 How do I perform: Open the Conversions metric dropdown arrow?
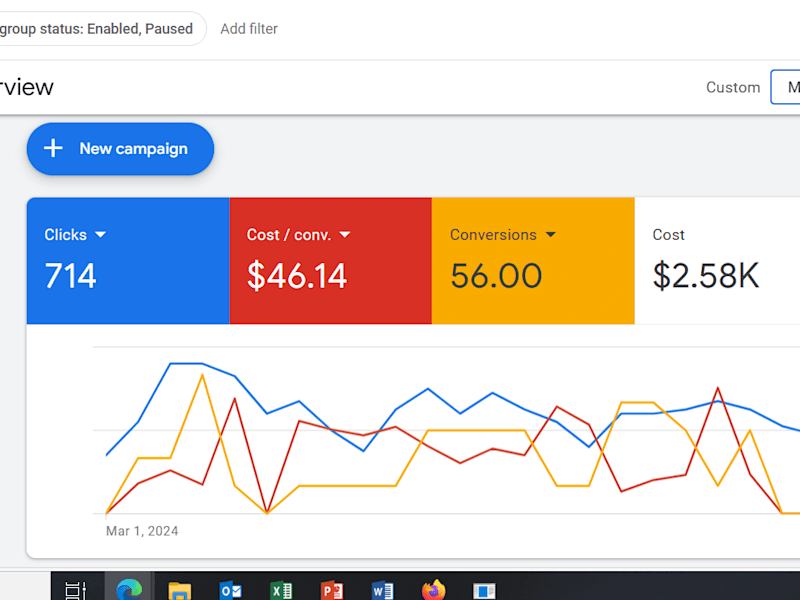pos(551,235)
